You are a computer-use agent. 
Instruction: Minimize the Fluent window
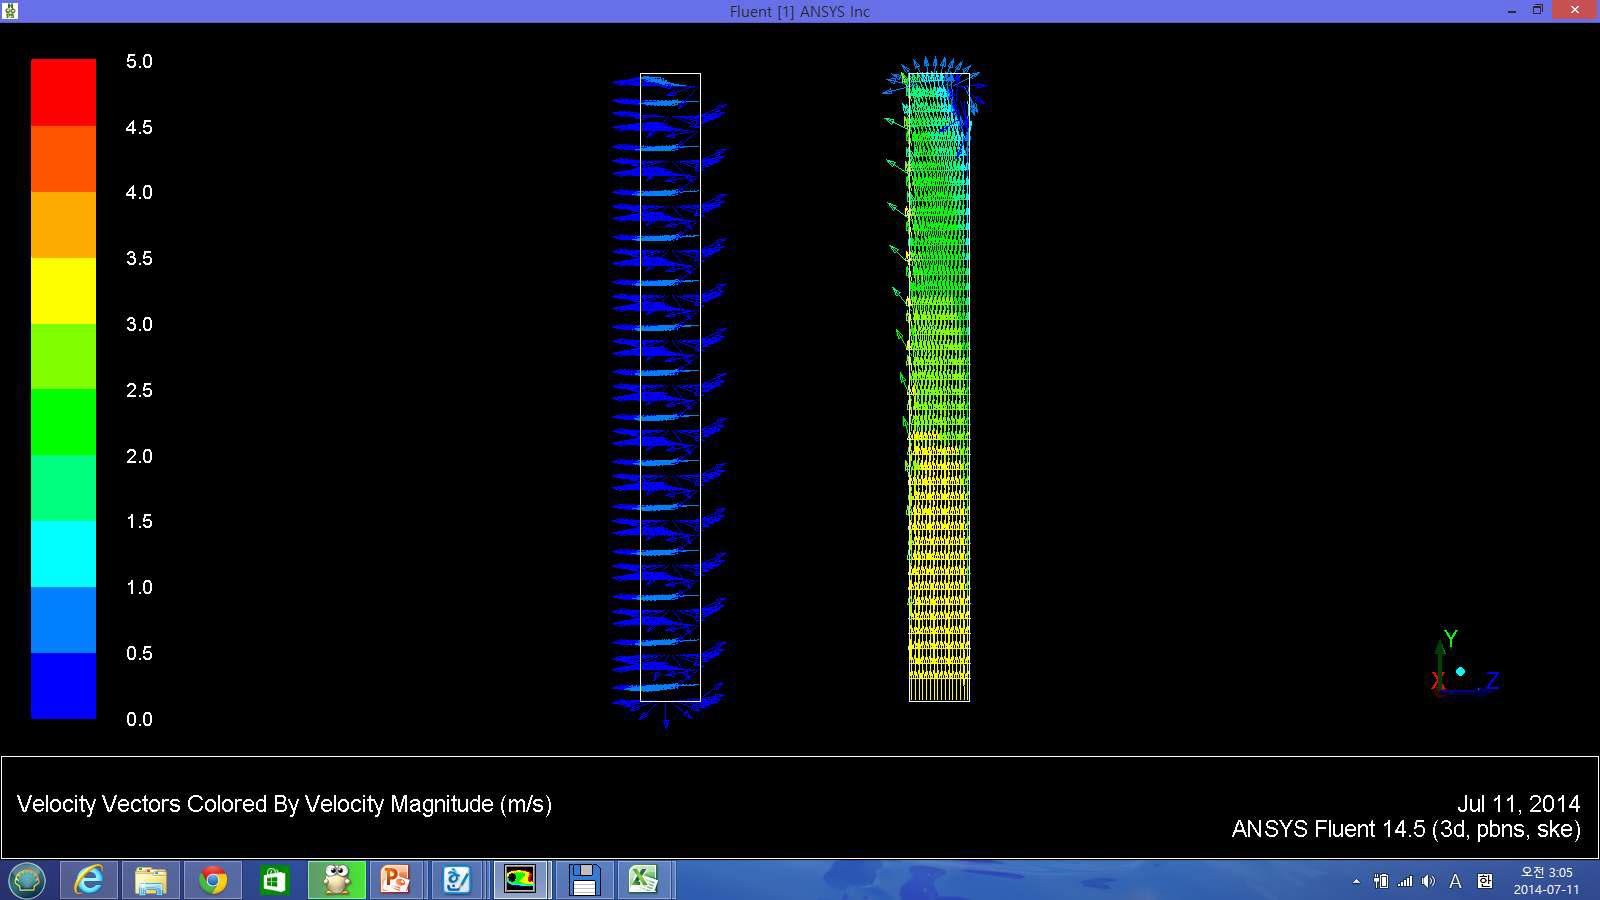pos(1511,10)
